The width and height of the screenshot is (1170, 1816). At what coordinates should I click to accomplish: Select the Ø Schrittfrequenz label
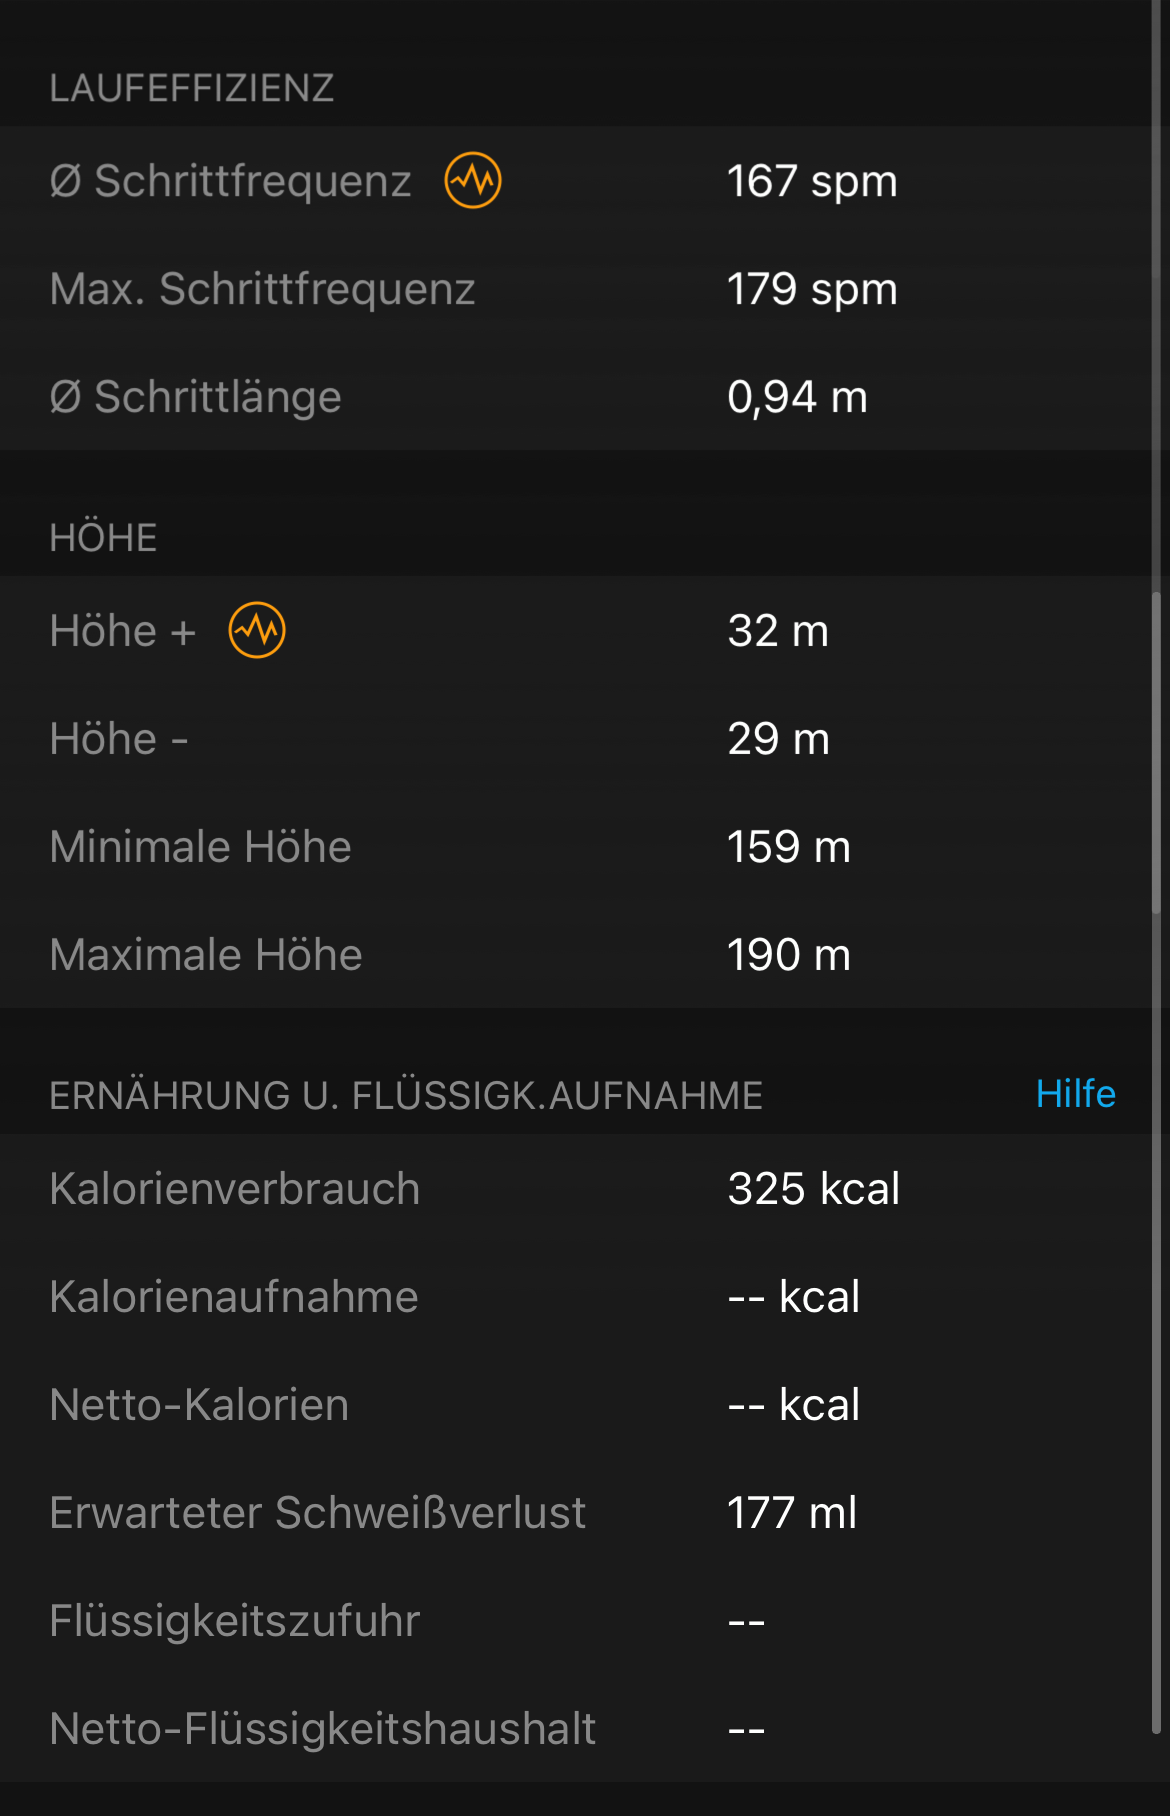230,181
